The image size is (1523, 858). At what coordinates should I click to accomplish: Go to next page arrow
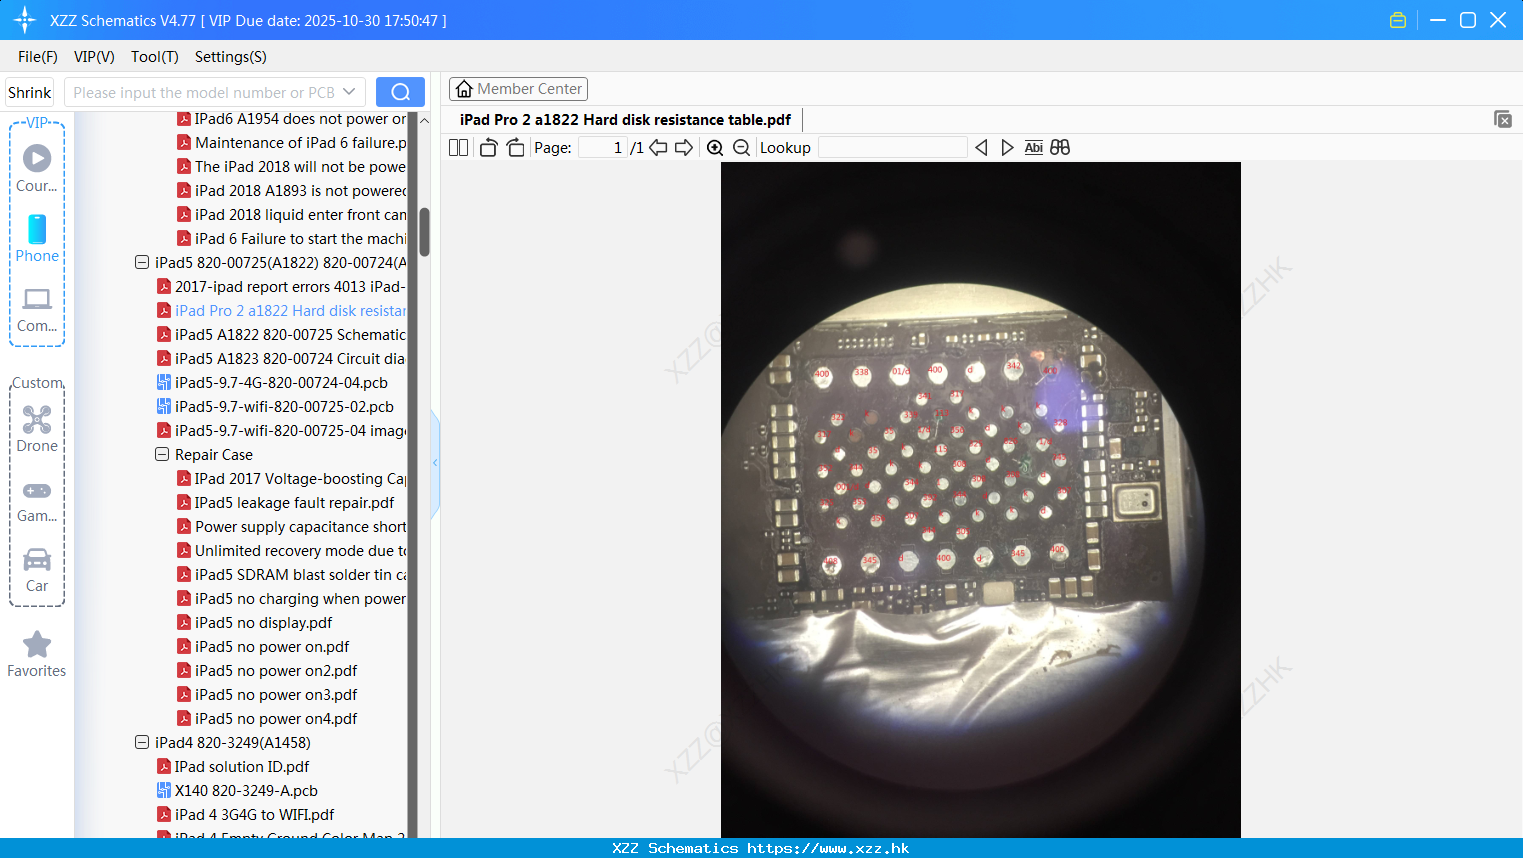684,147
